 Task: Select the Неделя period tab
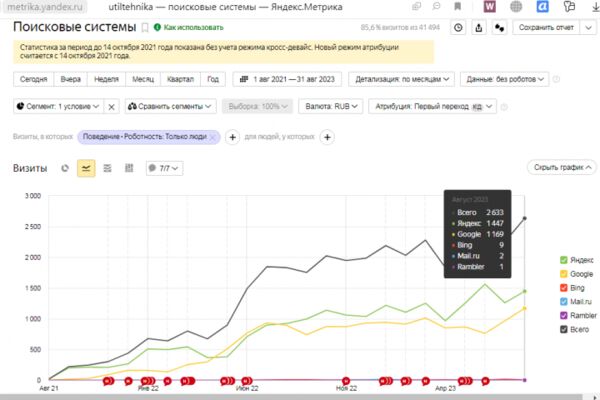106,79
